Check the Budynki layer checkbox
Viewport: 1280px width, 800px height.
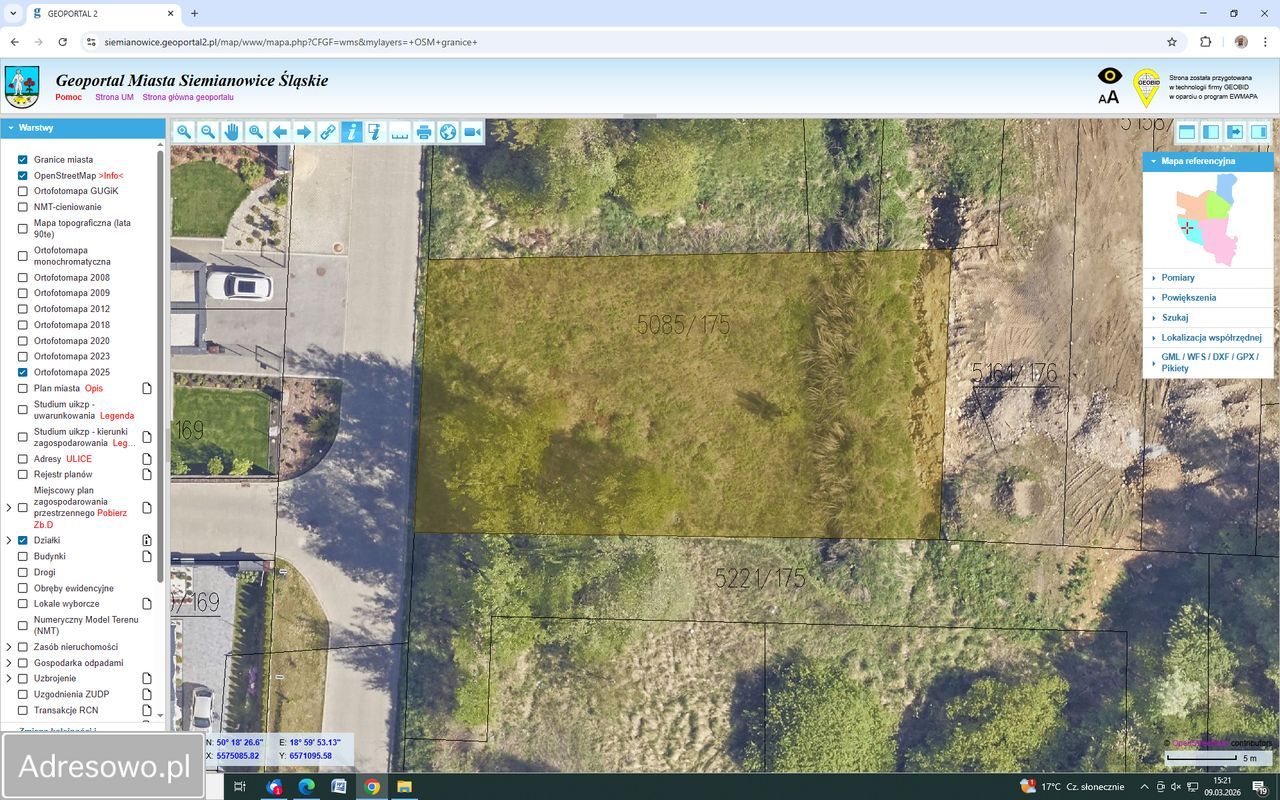coord(23,557)
